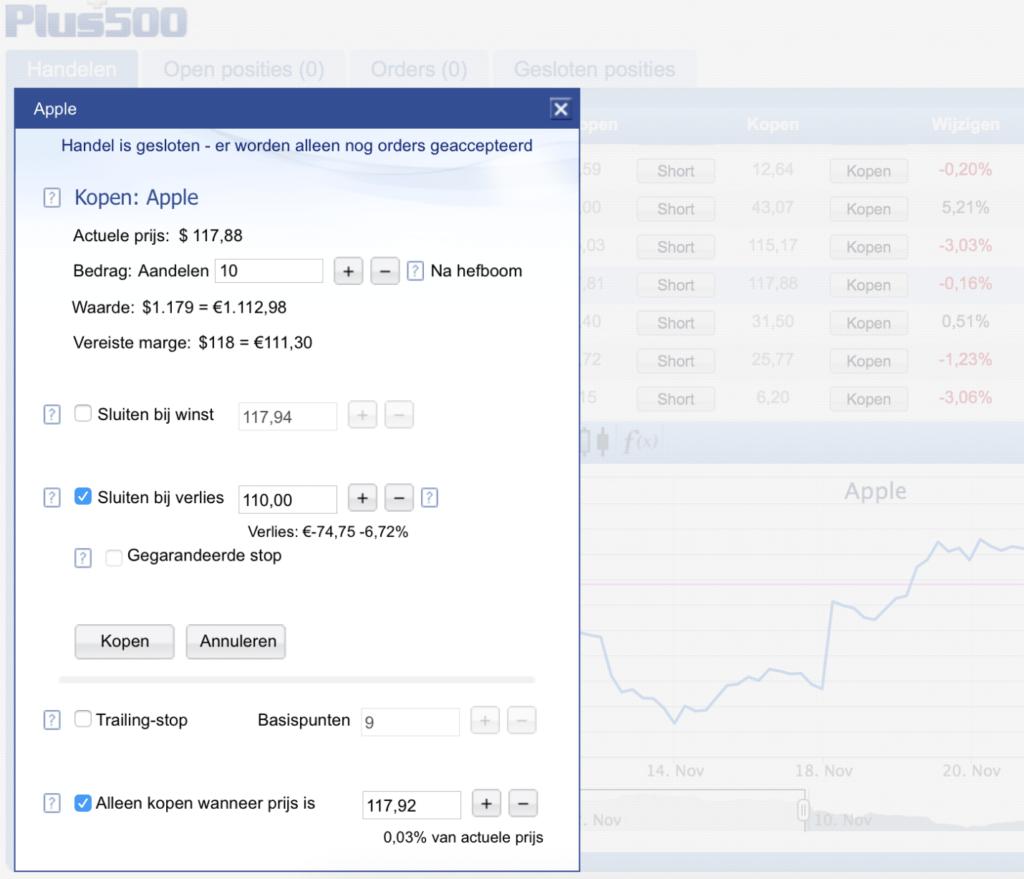Increase Sluiten bij winst value with plus
This screenshot has height=879, width=1024.
362,415
